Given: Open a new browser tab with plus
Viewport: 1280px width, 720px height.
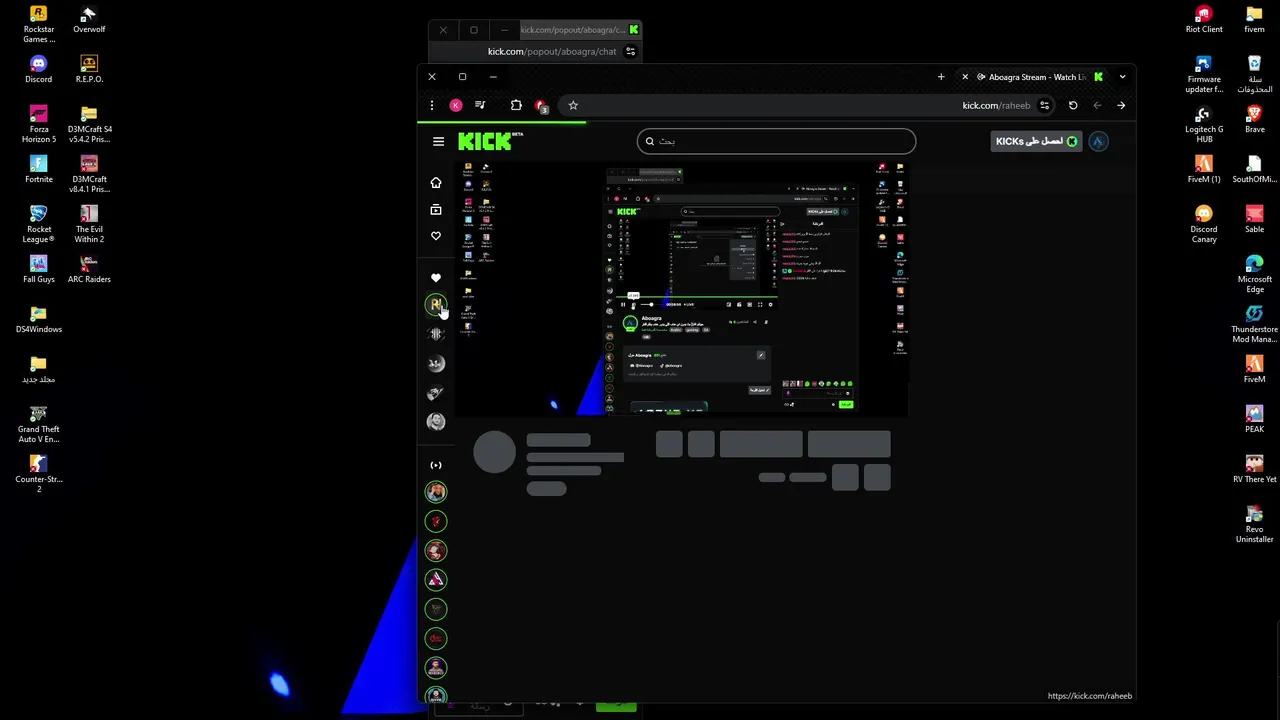Looking at the screenshot, I should (x=941, y=77).
